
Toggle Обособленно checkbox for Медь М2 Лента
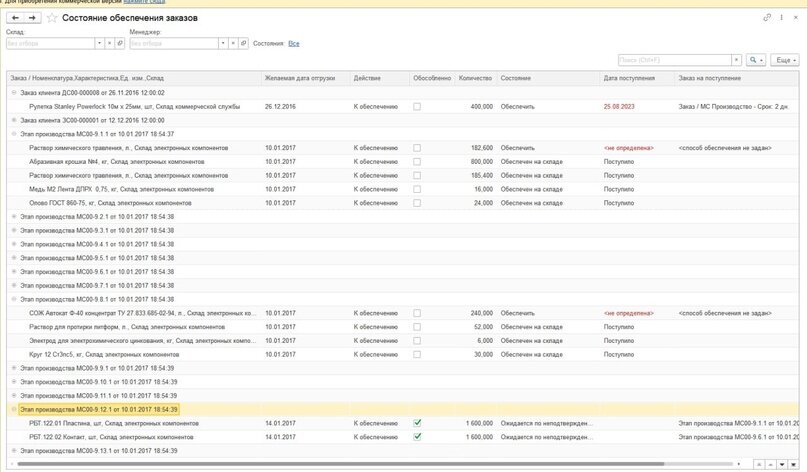417,189
